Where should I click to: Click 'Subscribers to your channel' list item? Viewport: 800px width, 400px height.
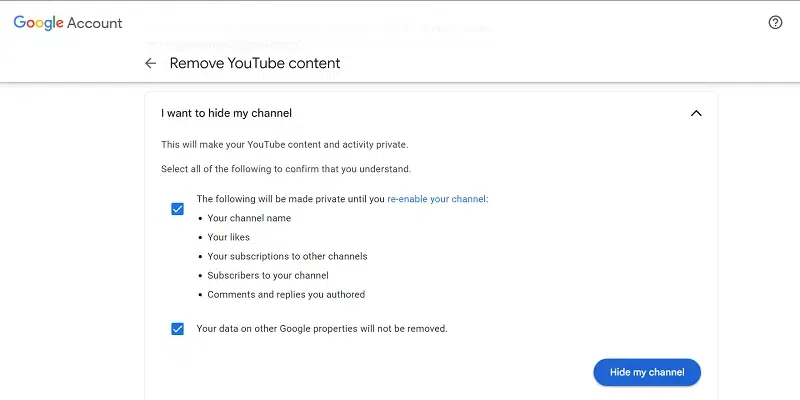point(268,275)
